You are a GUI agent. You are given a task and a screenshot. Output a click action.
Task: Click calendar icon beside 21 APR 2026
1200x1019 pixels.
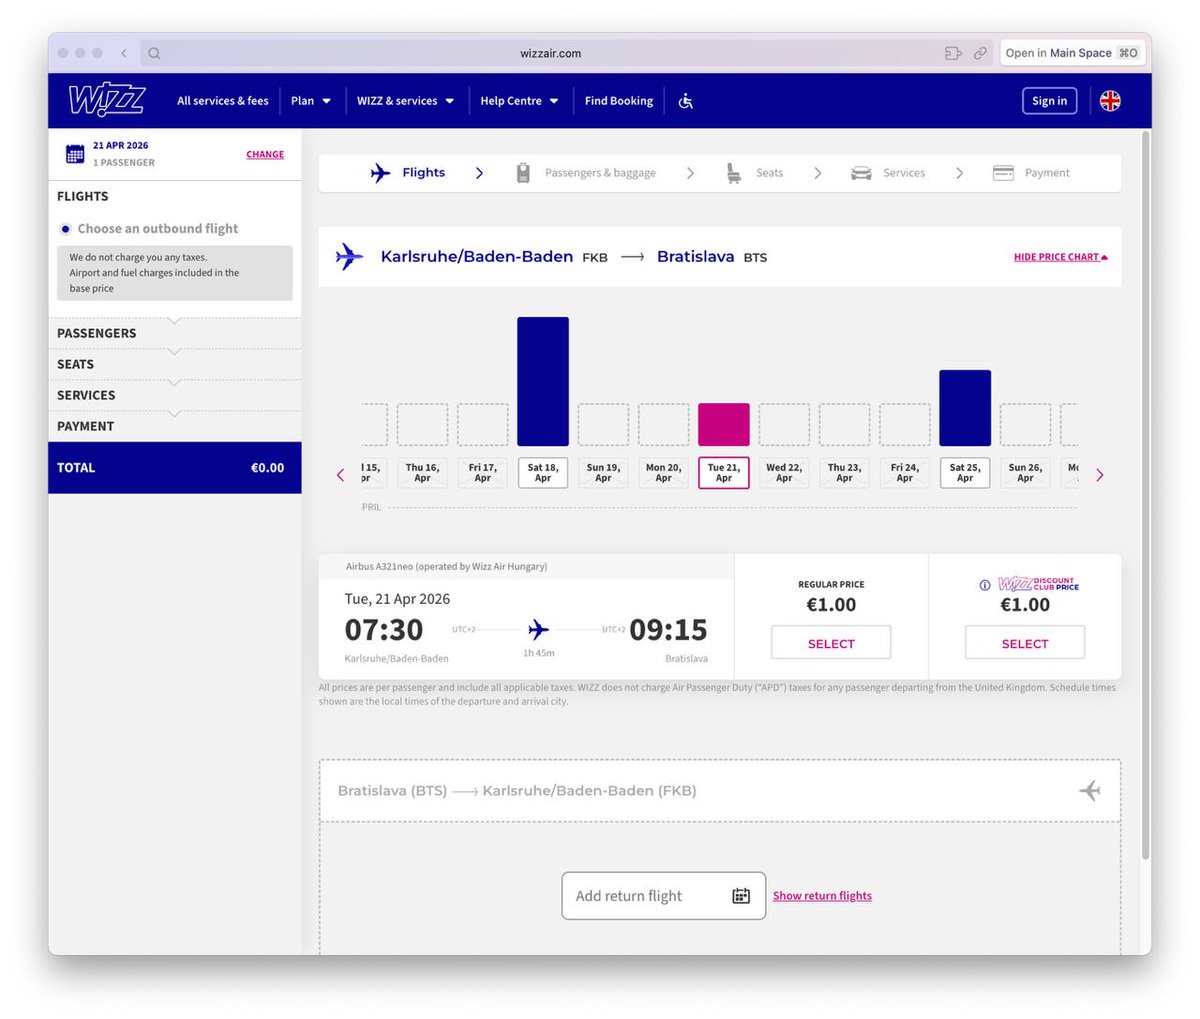click(x=75, y=153)
